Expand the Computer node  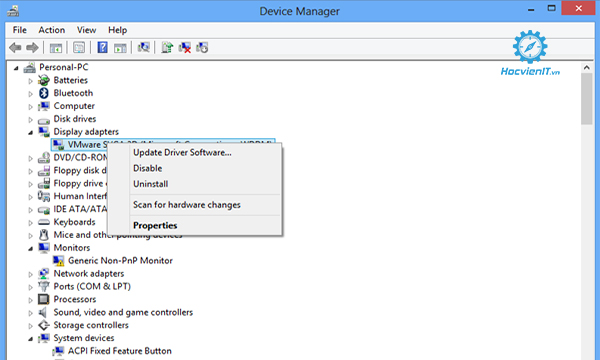pos(31,107)
